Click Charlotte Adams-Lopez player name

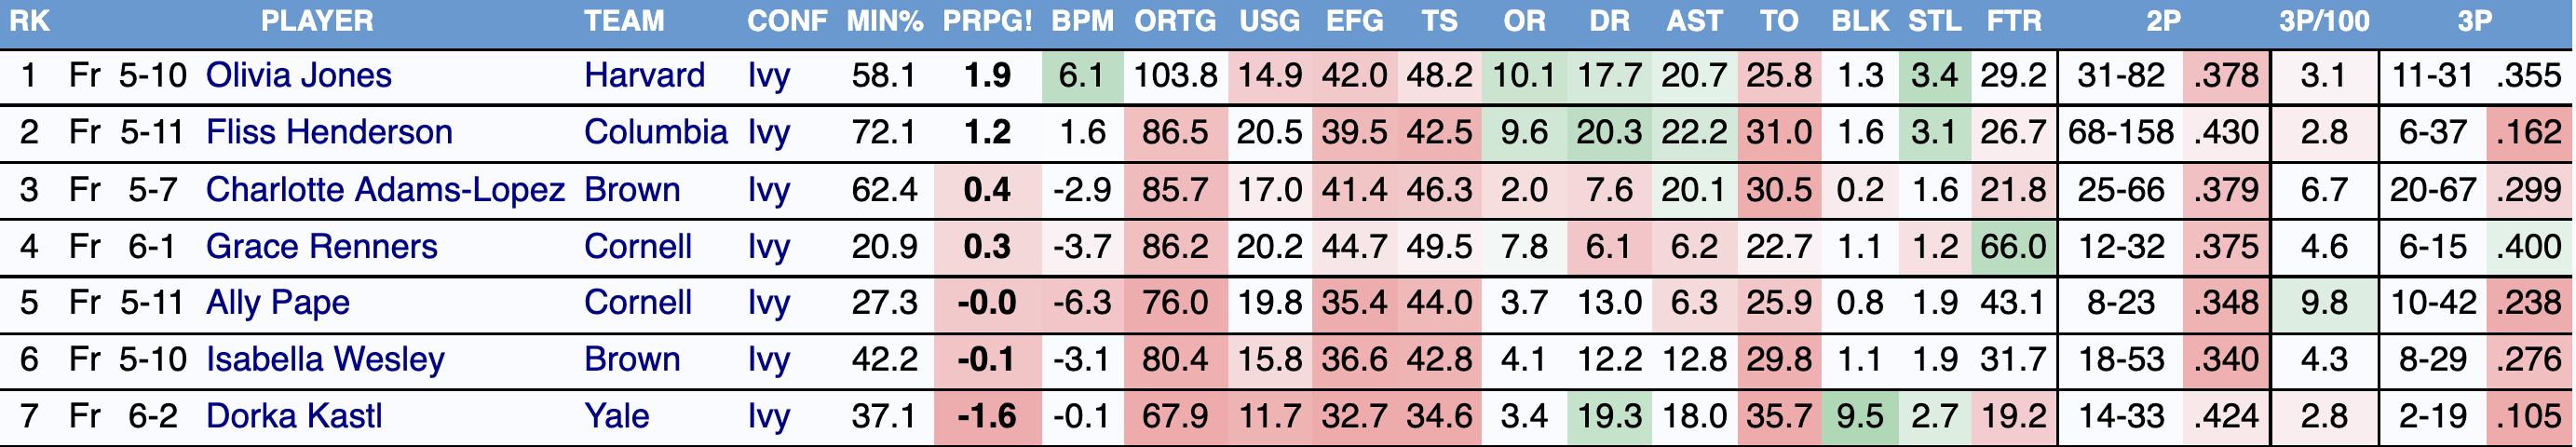click(385, 190)
